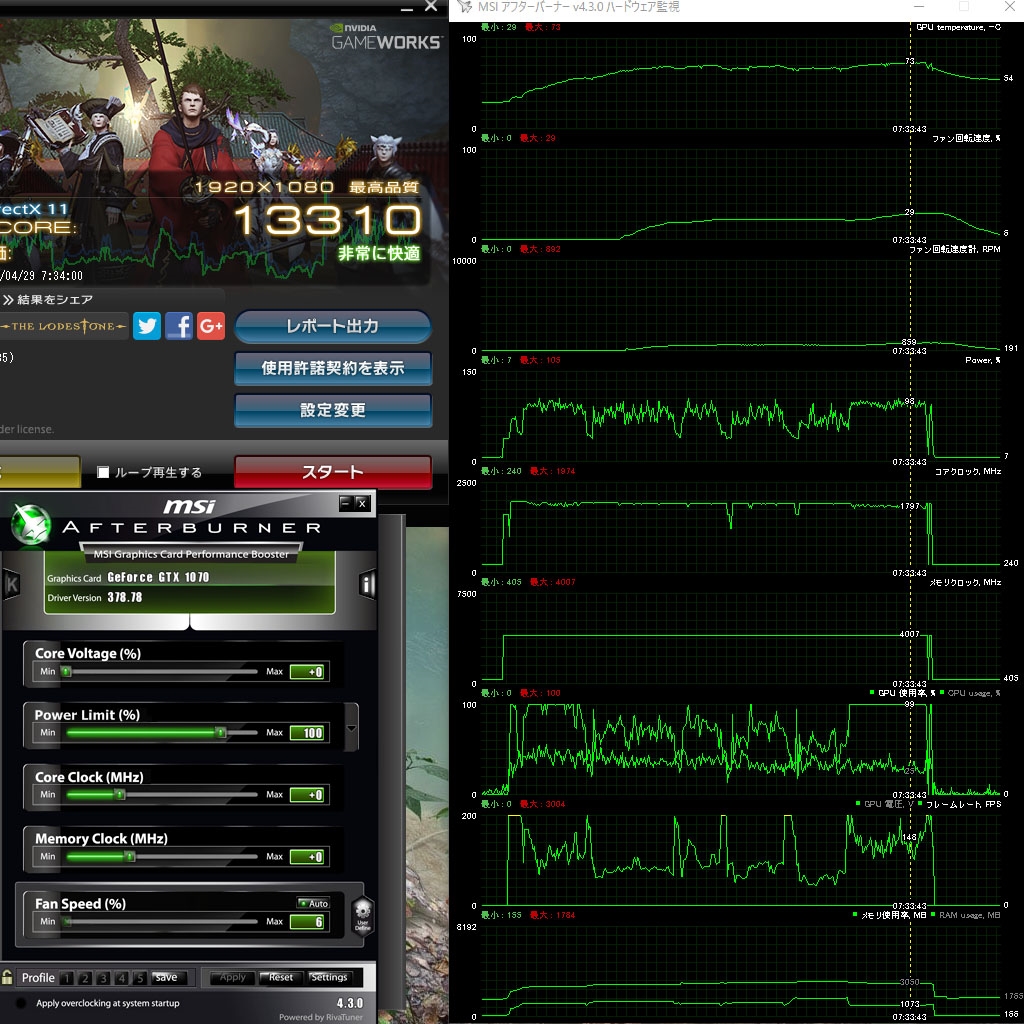1024x1024 pixels.
Task: Click the 13310 score text
Action: (x=328, y=220)
